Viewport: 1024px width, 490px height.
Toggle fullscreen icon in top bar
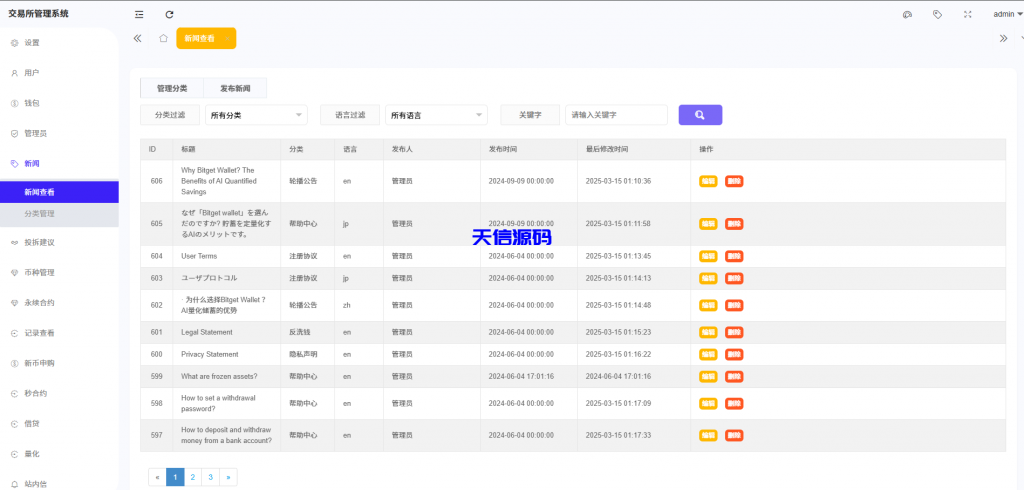pyautogui.click(x=968, y=14)
